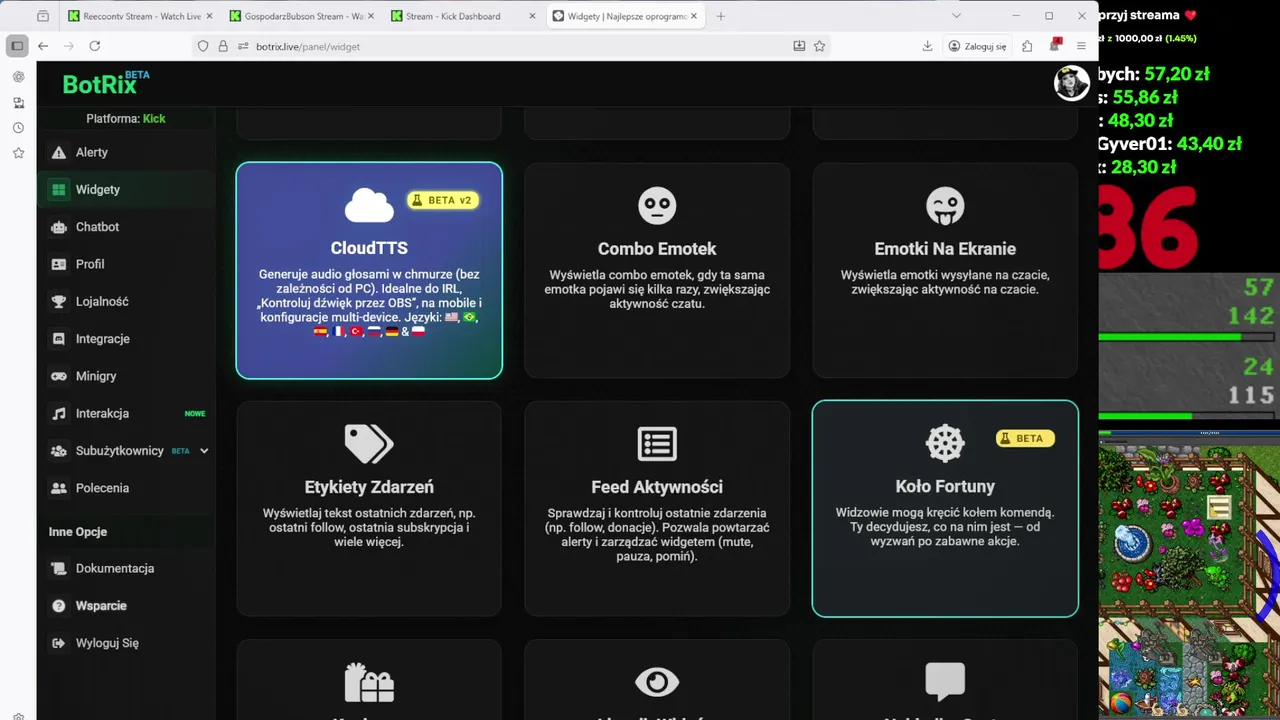Click the Etykiety Zdarzeń tags icon
The height and width of the screenshot is (720, 1280).
[x=369, y=444]
